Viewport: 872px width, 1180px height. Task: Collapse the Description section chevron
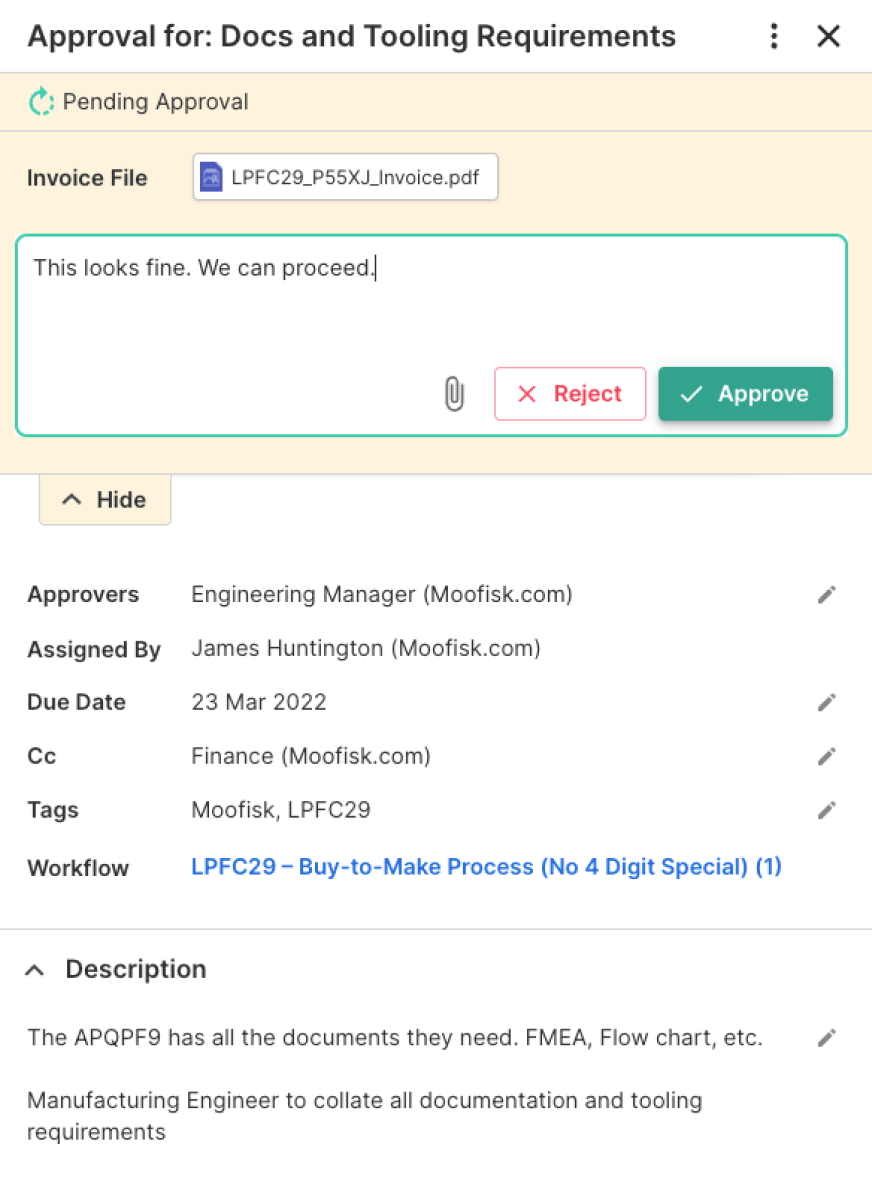point(34,968)
